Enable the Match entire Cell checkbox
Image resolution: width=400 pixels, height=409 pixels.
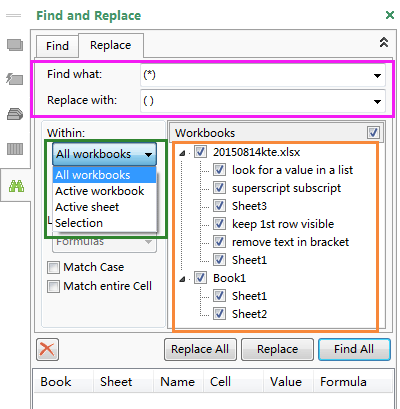(53, 286)
